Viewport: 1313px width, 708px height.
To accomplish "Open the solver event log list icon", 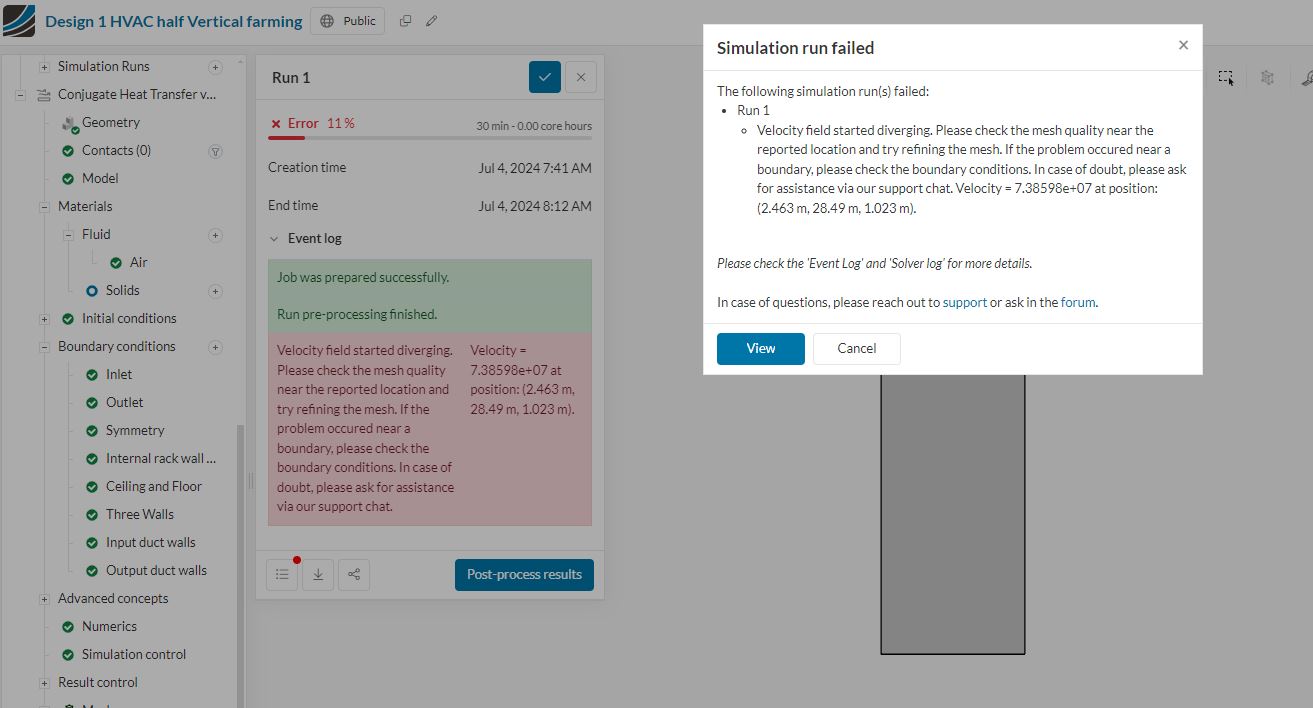I will point(282,574).
